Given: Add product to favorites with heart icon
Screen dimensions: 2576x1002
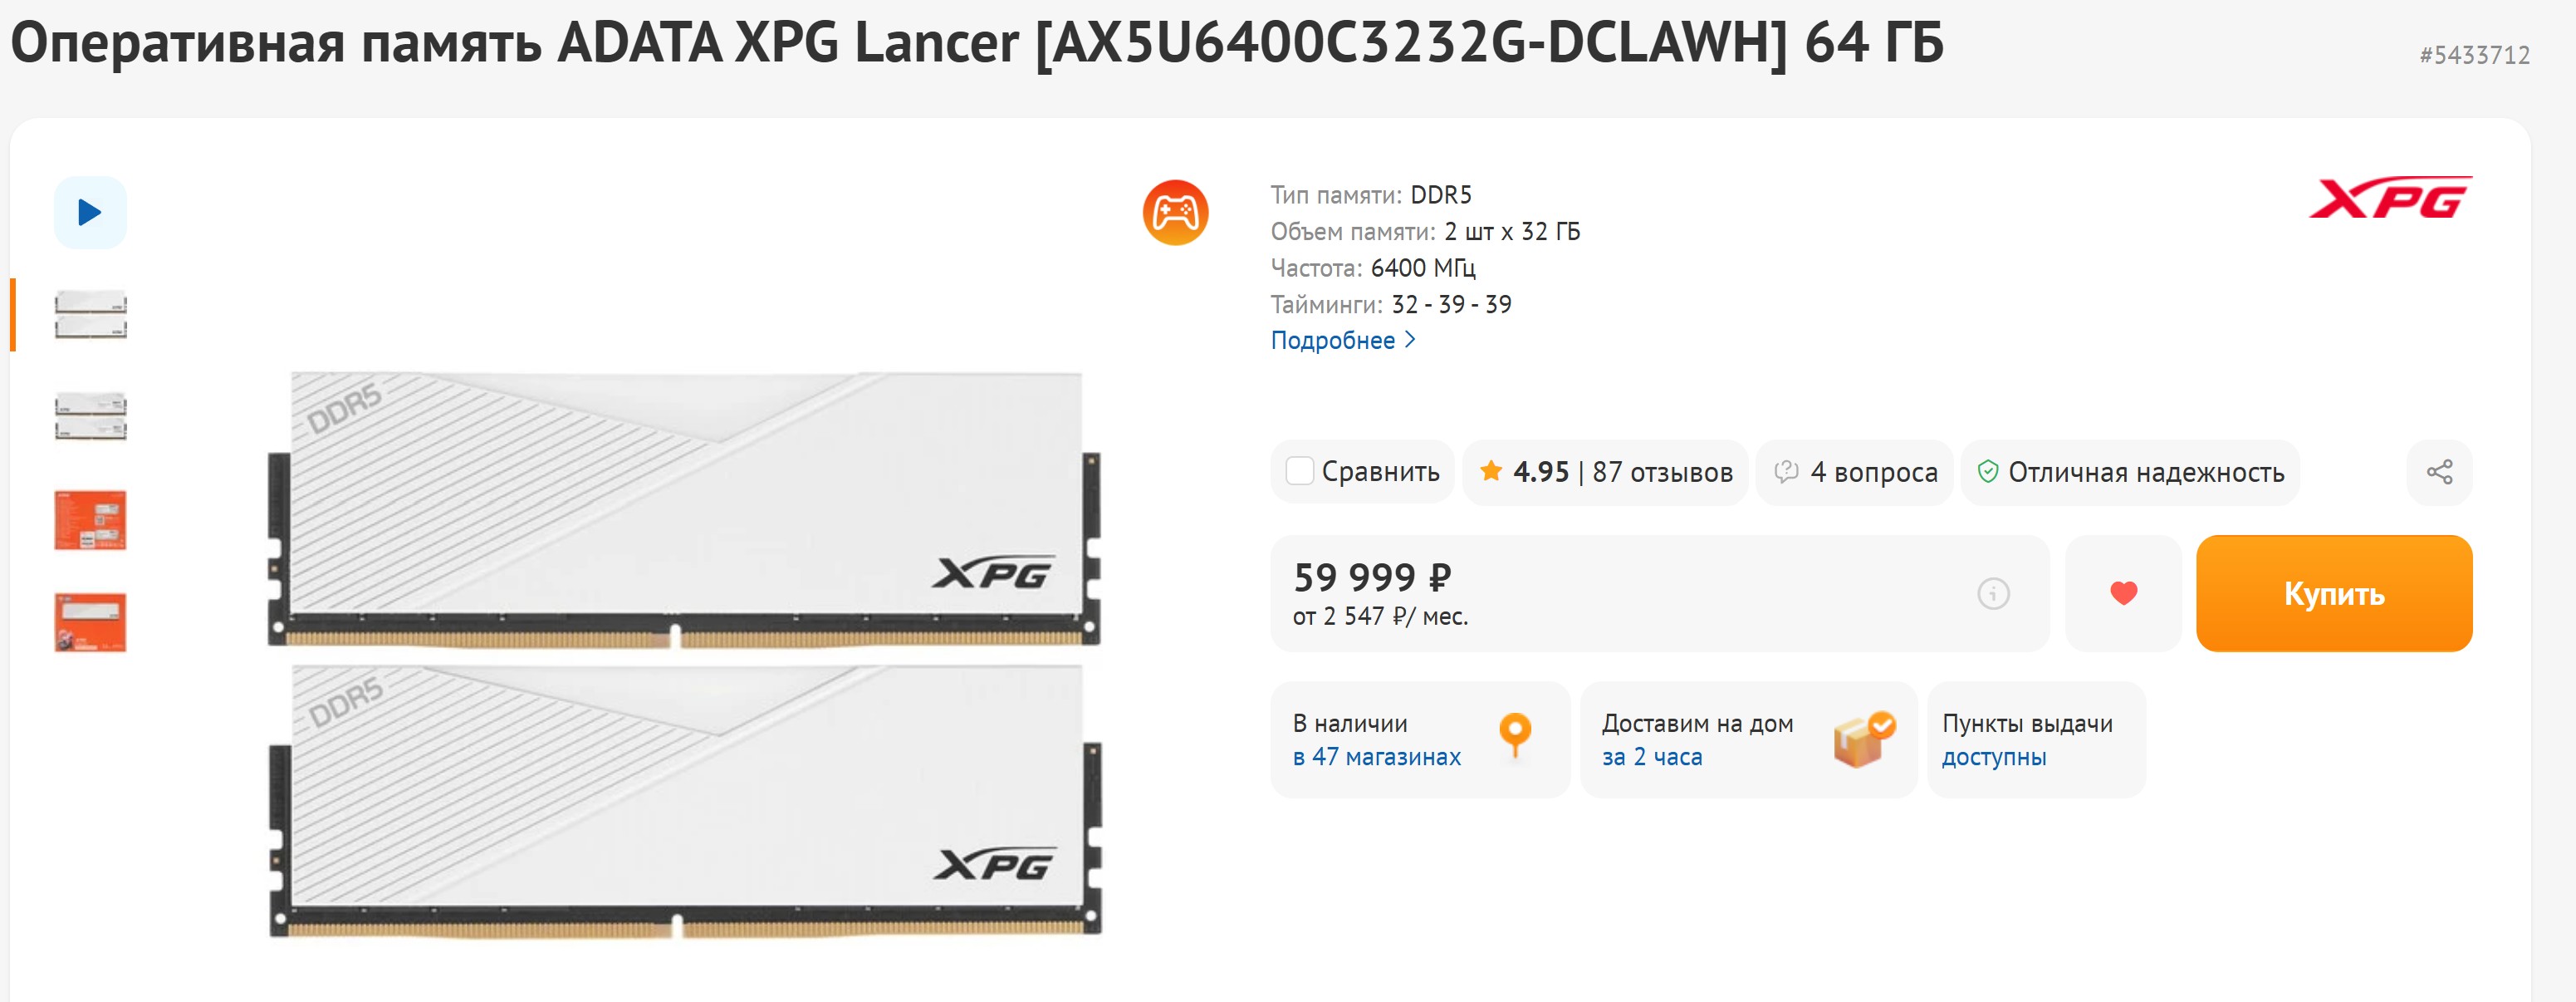Looking at the screenshot, I should 2123,593.
